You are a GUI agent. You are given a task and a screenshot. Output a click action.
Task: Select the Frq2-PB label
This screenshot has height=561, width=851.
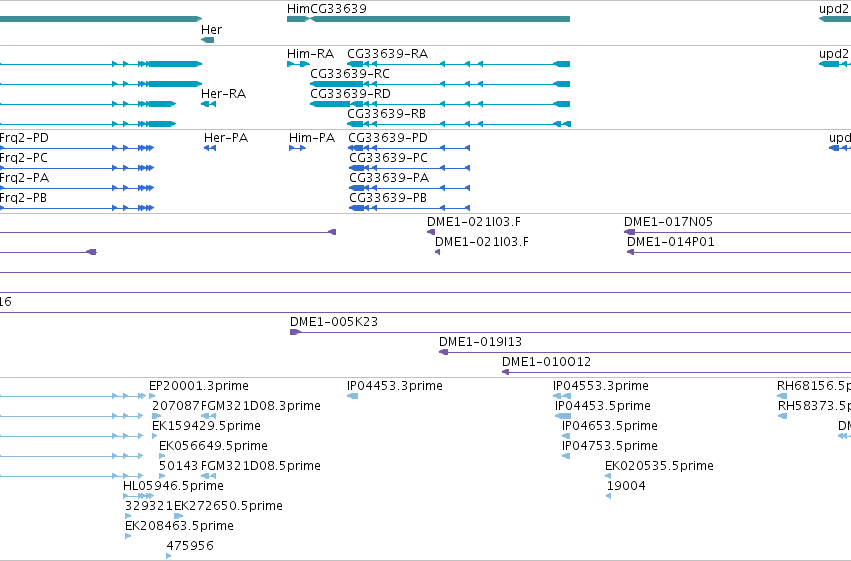point(23,198)
